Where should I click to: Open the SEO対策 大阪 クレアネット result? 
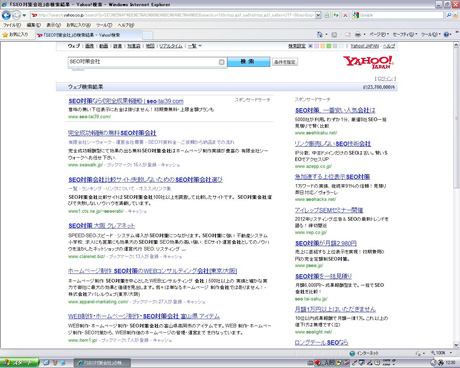102,226
